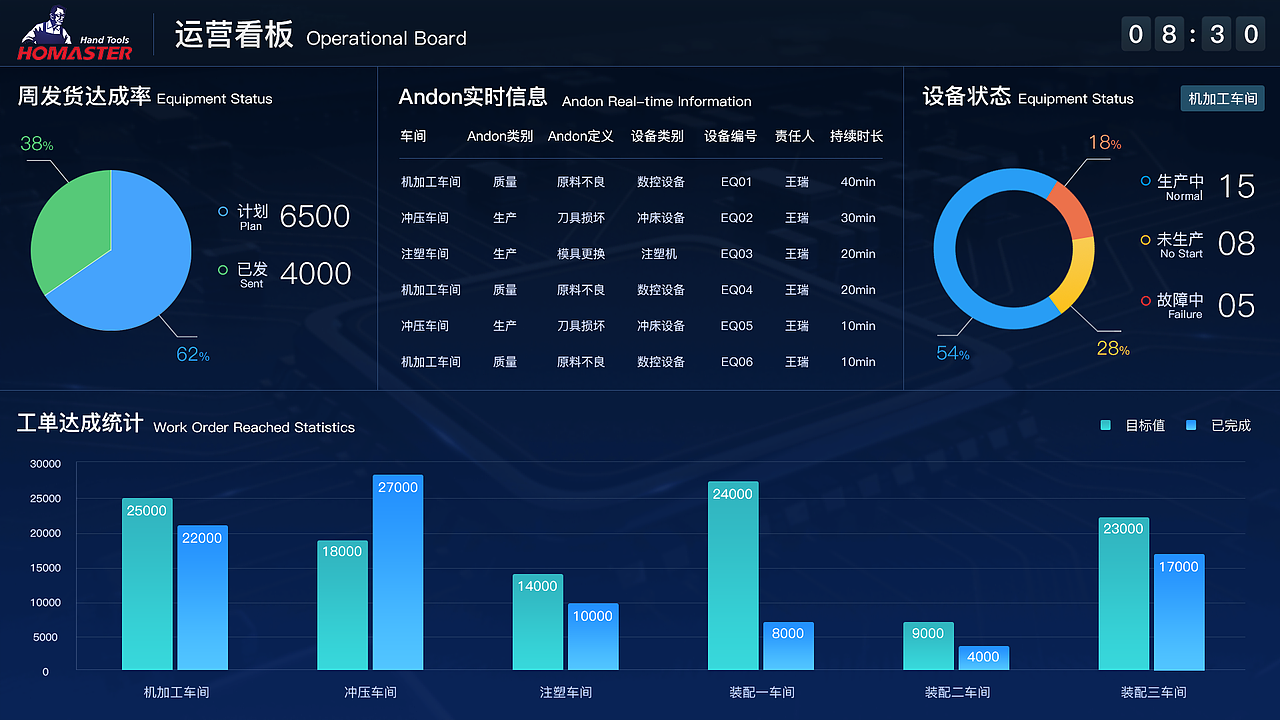Select equipment number EQ01 in table

coord(737,182)
